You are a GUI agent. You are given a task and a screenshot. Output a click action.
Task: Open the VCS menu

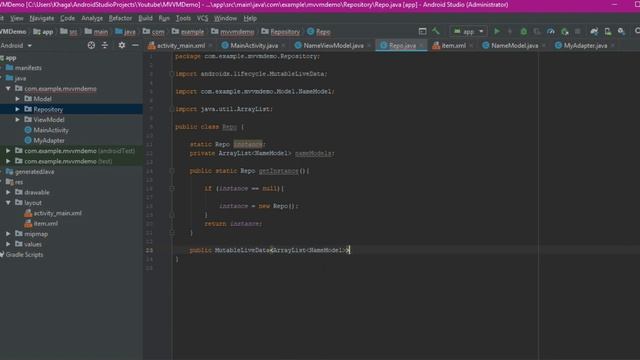coord(202,18)
